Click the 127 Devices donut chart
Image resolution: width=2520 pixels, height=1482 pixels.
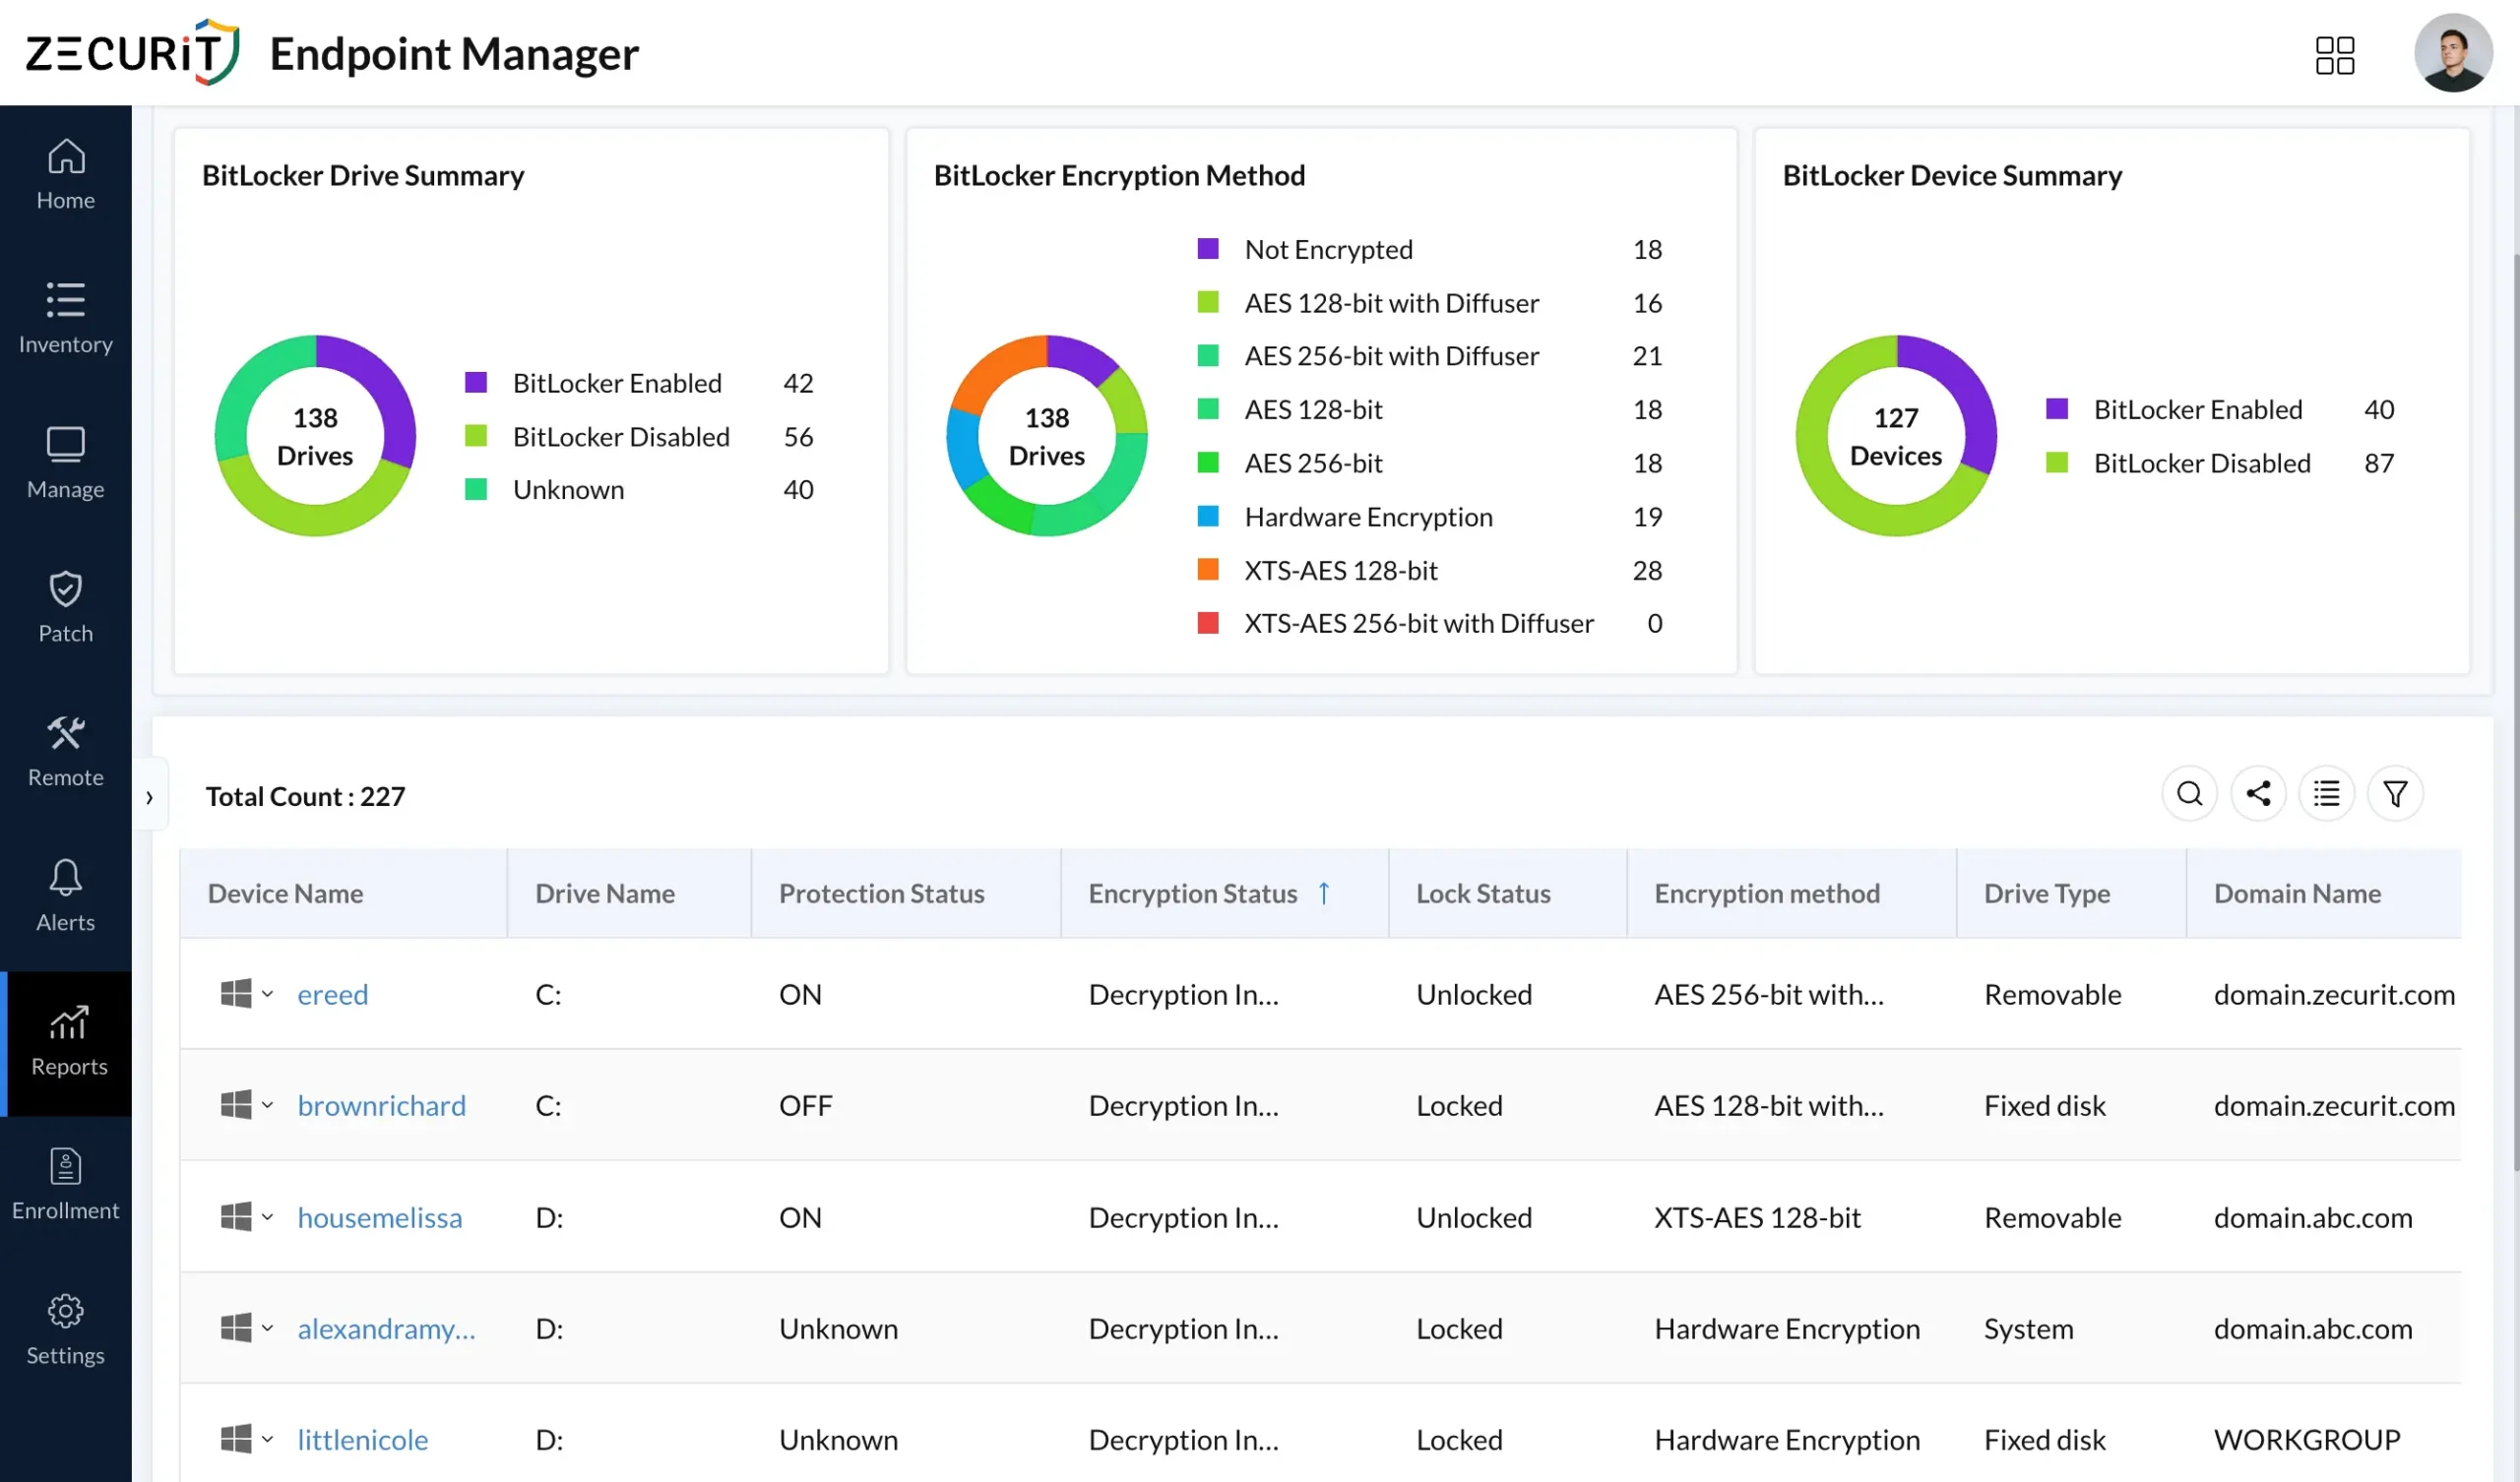1896,435
